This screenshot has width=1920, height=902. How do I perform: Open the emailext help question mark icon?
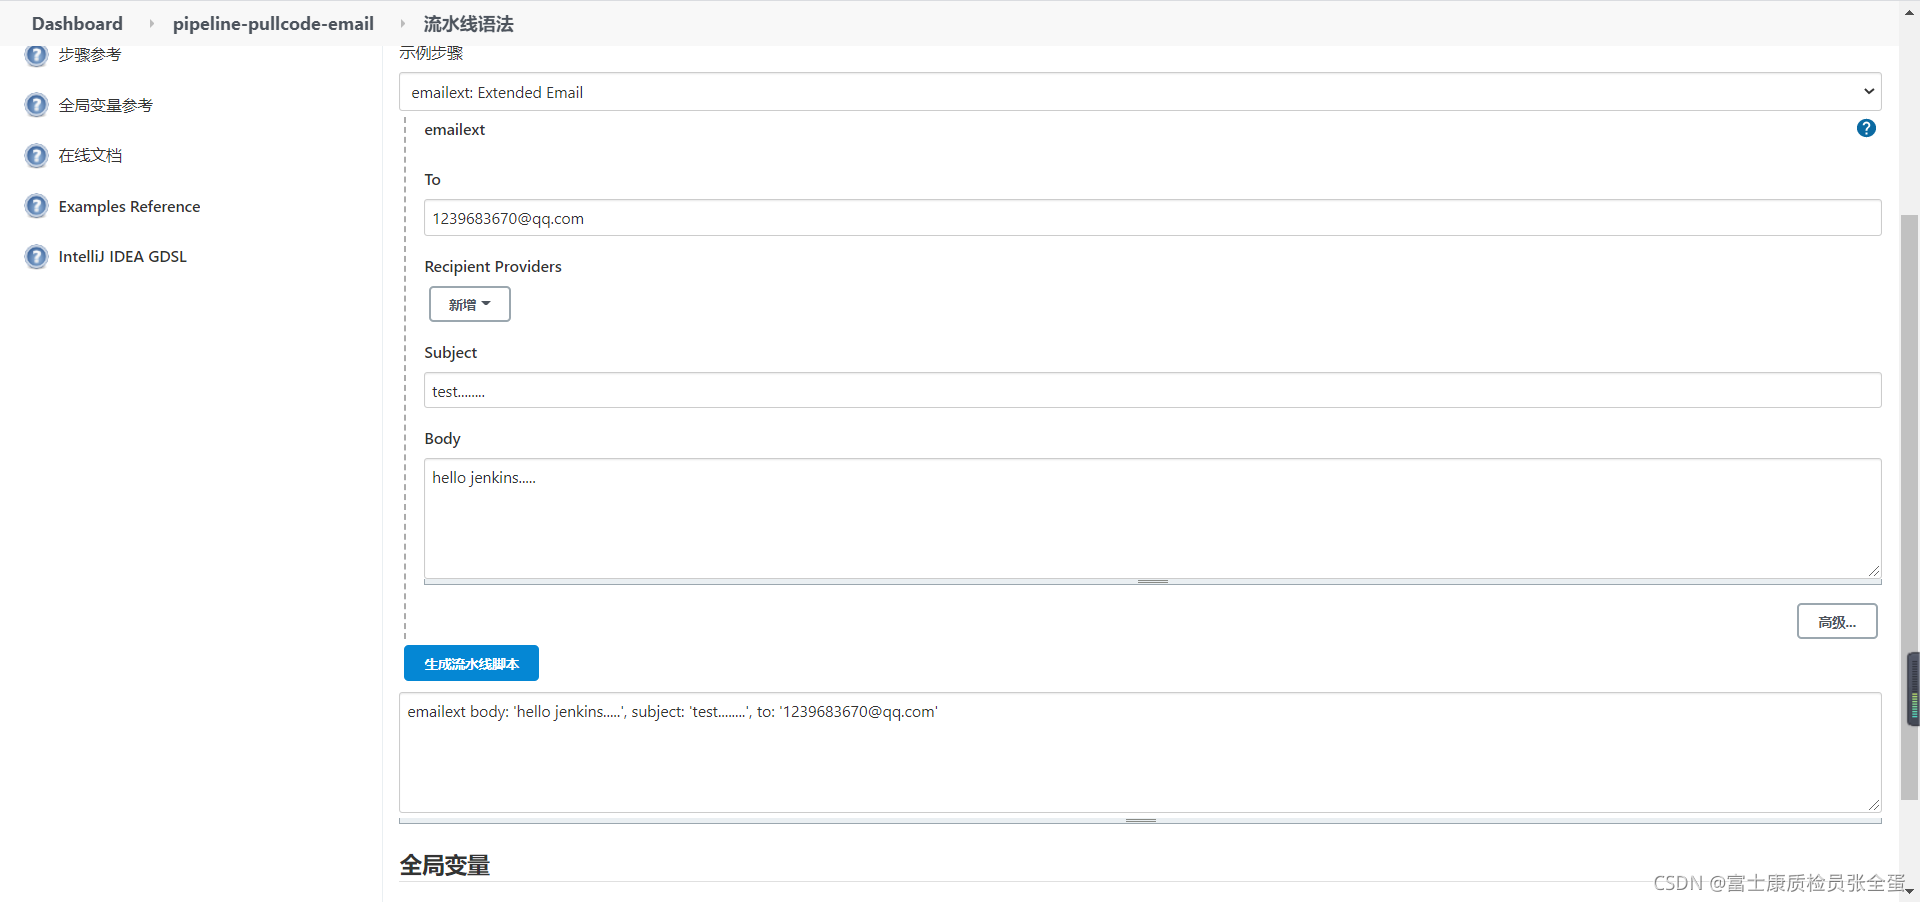pos(1866,128)
